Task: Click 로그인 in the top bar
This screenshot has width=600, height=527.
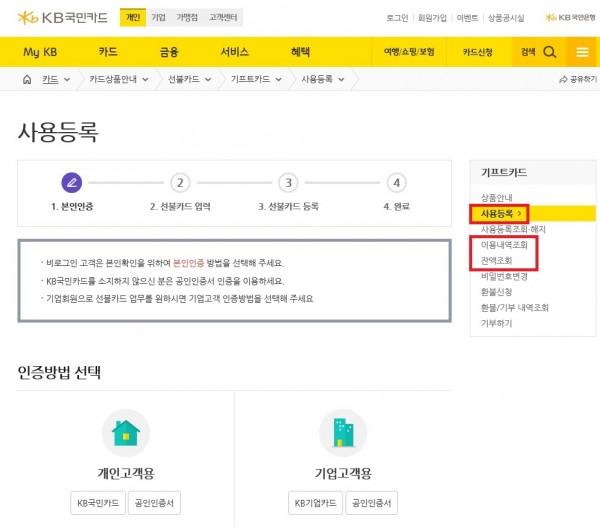Action: click(397, 18)
